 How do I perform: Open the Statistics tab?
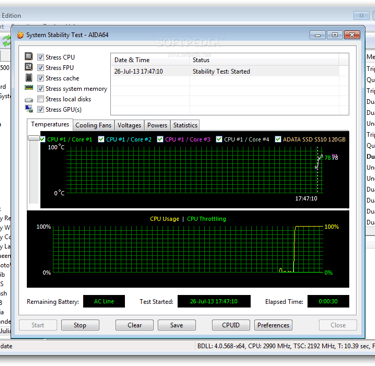point(185,125)
